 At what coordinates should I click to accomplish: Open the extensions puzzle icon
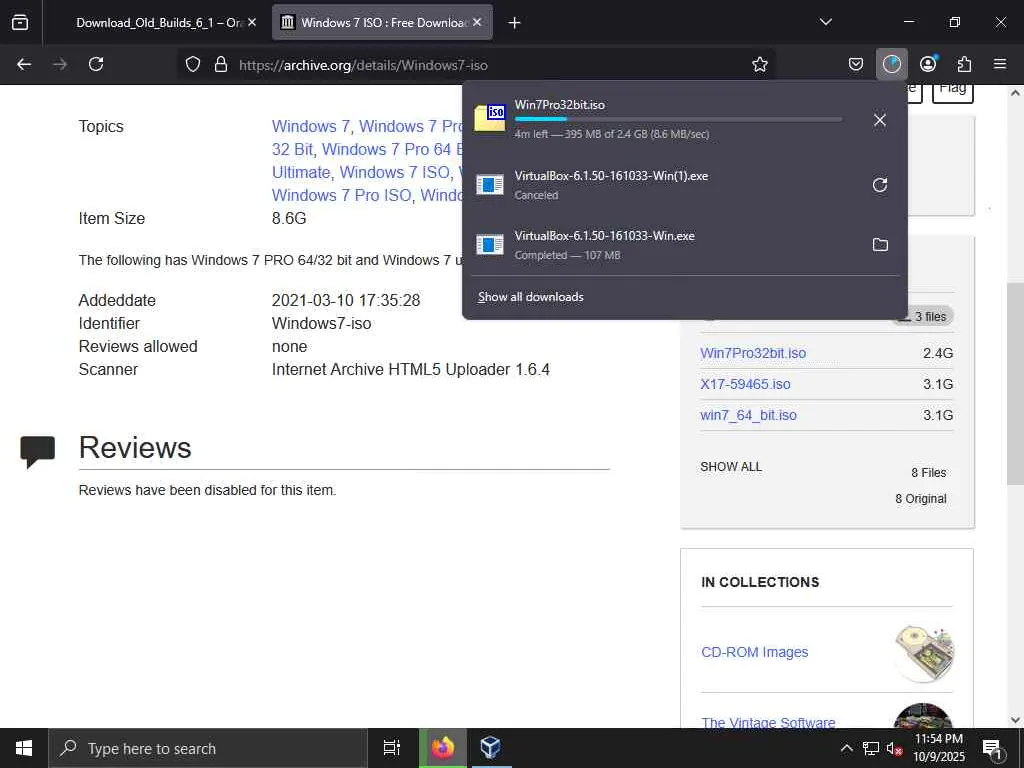(x=964, y=64)
